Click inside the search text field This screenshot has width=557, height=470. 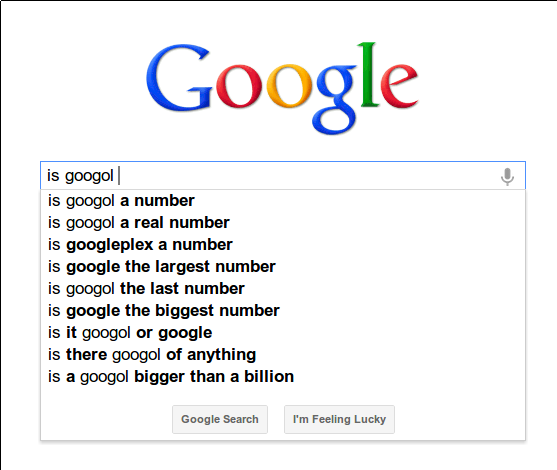click(283, 175)
